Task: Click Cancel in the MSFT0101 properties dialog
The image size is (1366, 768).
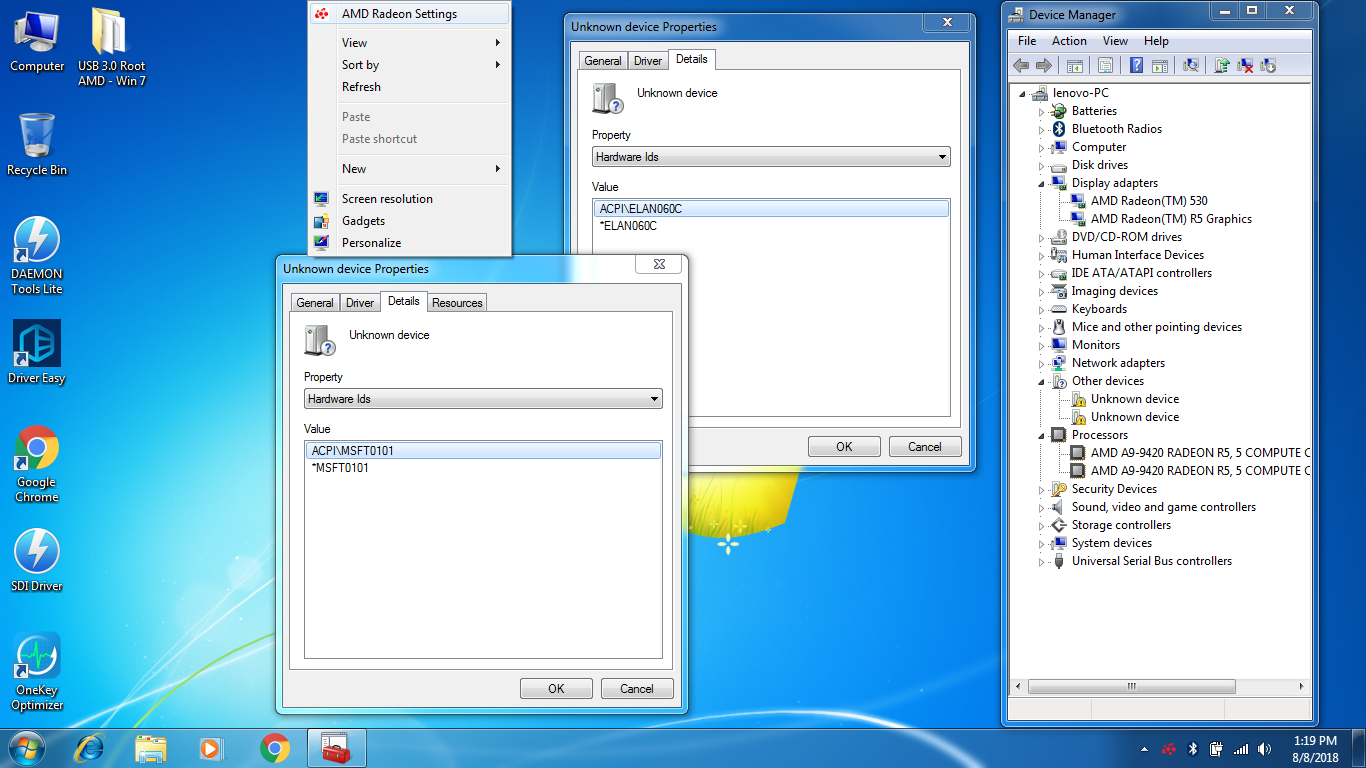Action: 637,688
